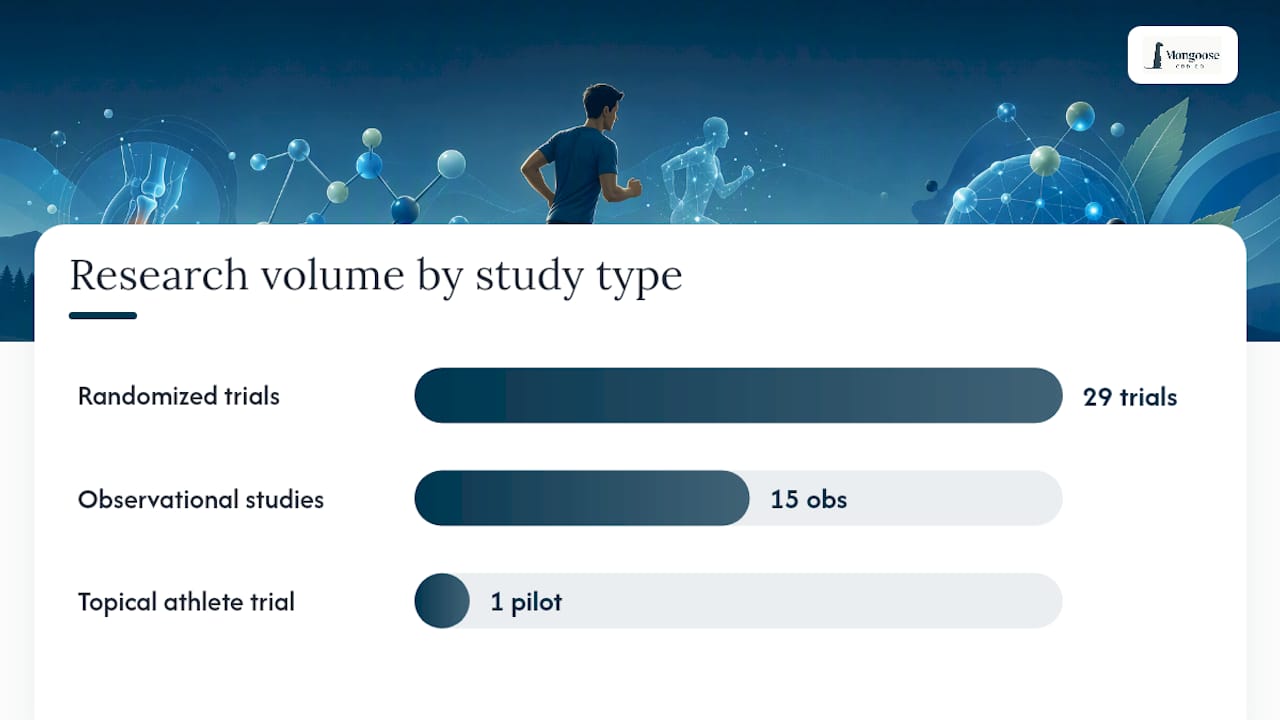Select the "Observational studies" label
Screen dimensions: 1280x720
click(x=201, y=499)
